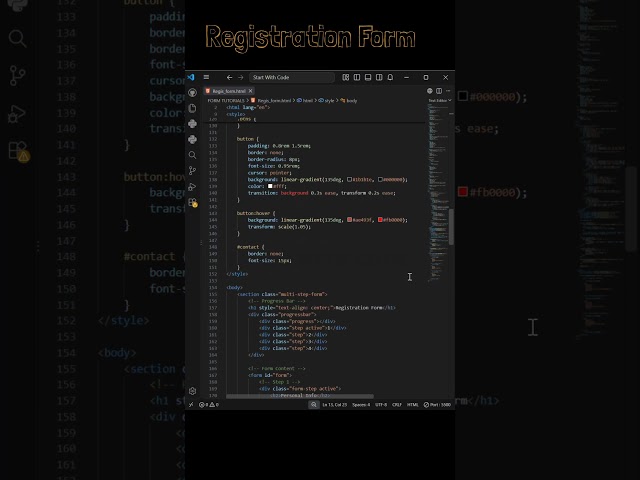Click the editor vertical scrollbar thumb
The image size is (640, 480).
click(x=451, y=227)
